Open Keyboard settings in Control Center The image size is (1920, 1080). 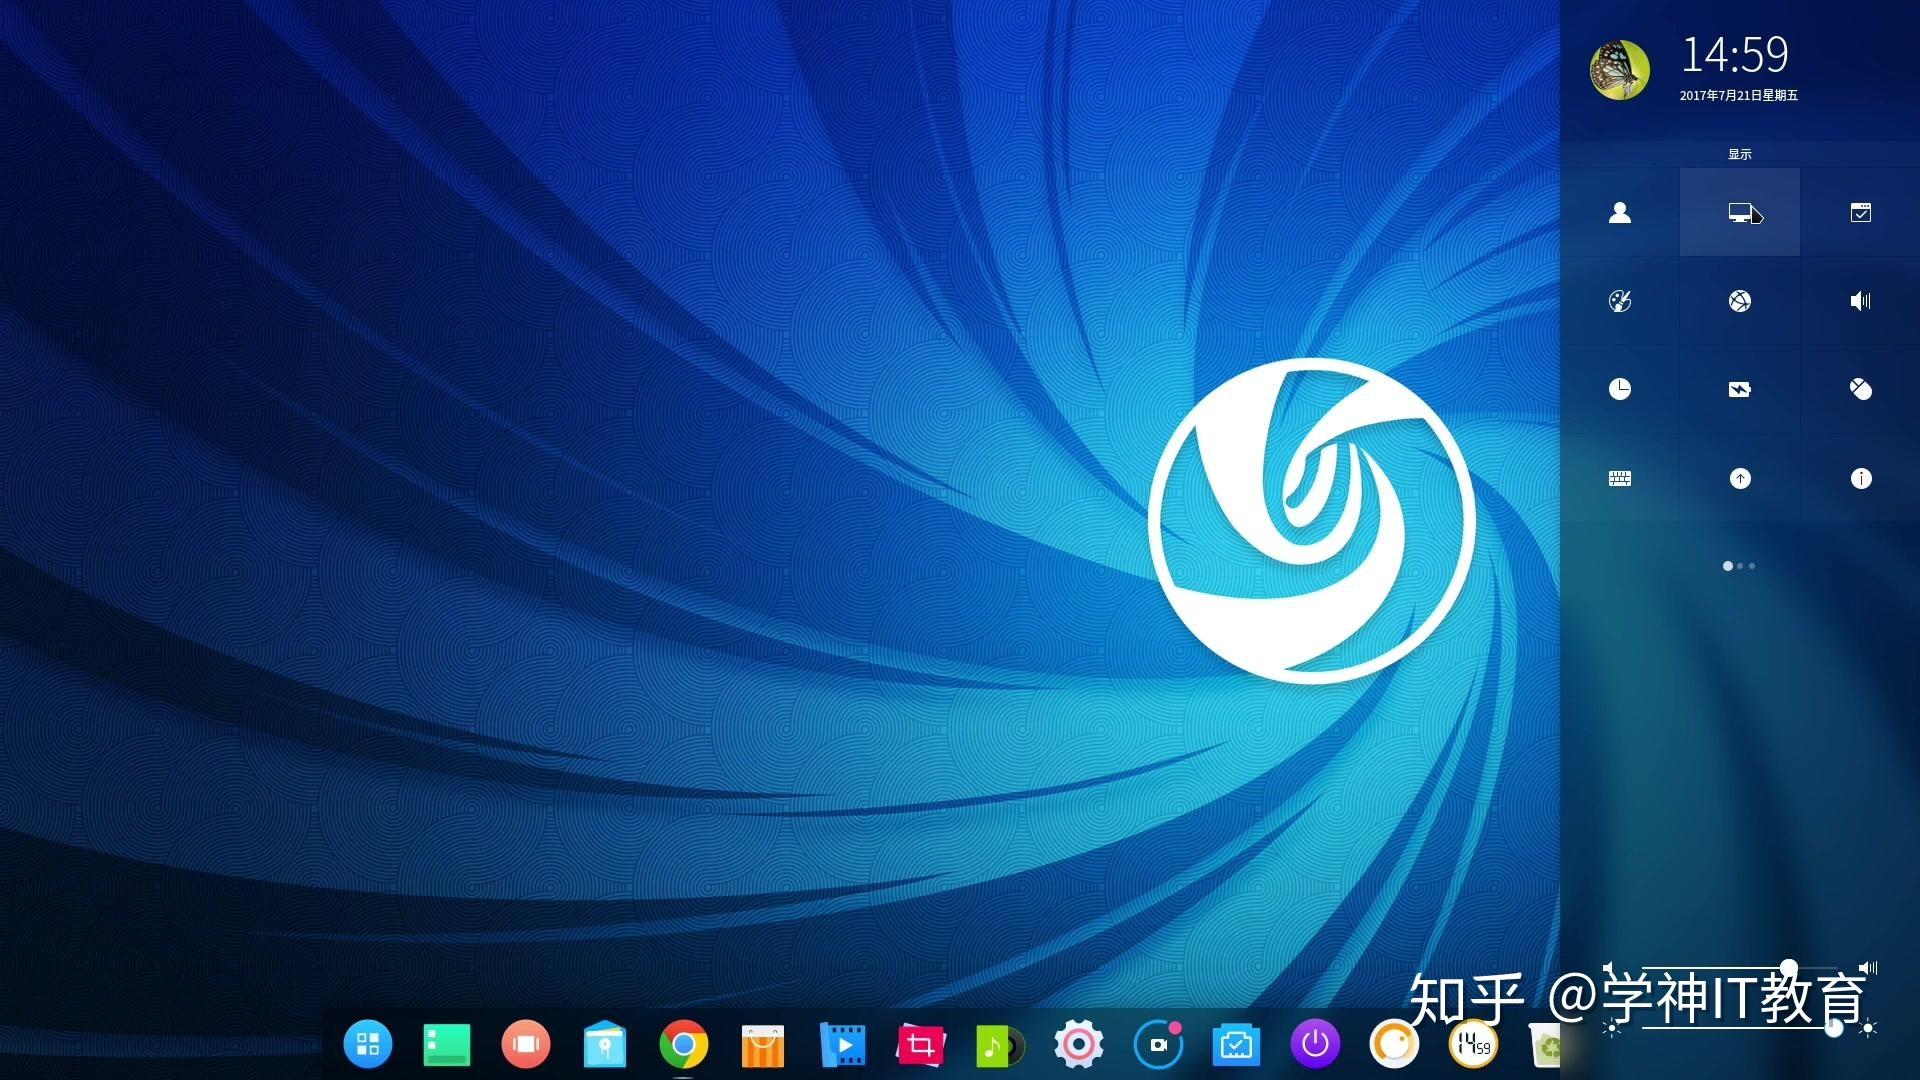pyautogui.click(x=1620, y=479)
